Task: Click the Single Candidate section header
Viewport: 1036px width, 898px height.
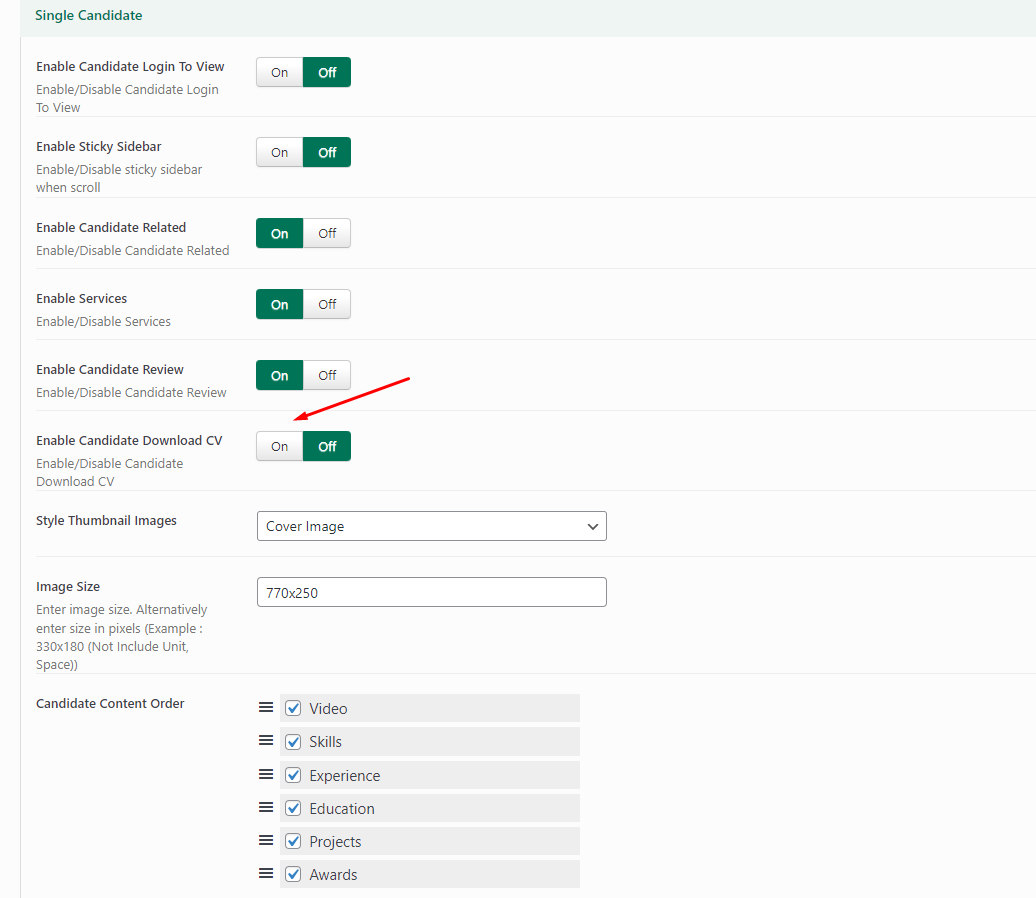Action: point(89,16)
